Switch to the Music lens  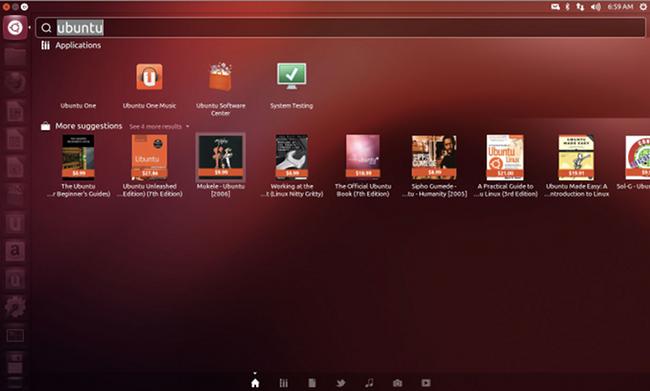(x=369, y=383)
